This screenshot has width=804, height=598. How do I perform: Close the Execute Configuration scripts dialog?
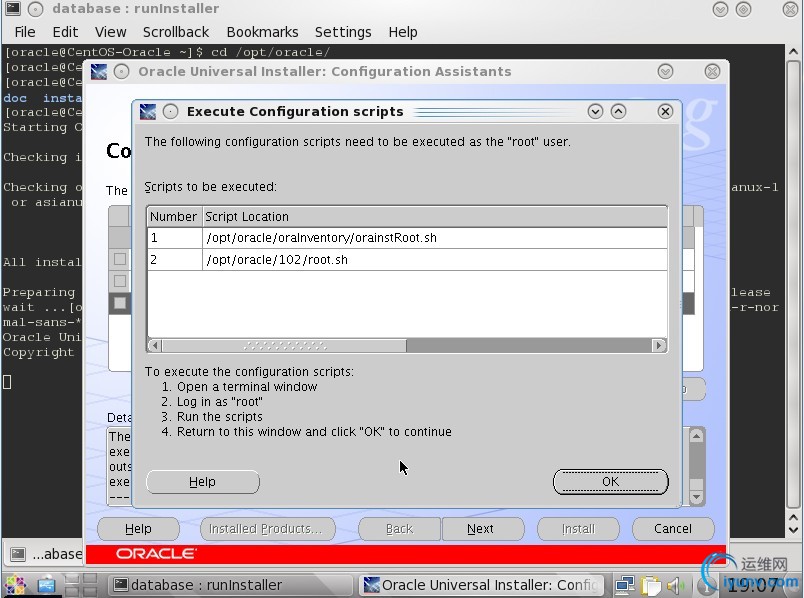coord(665,111)
